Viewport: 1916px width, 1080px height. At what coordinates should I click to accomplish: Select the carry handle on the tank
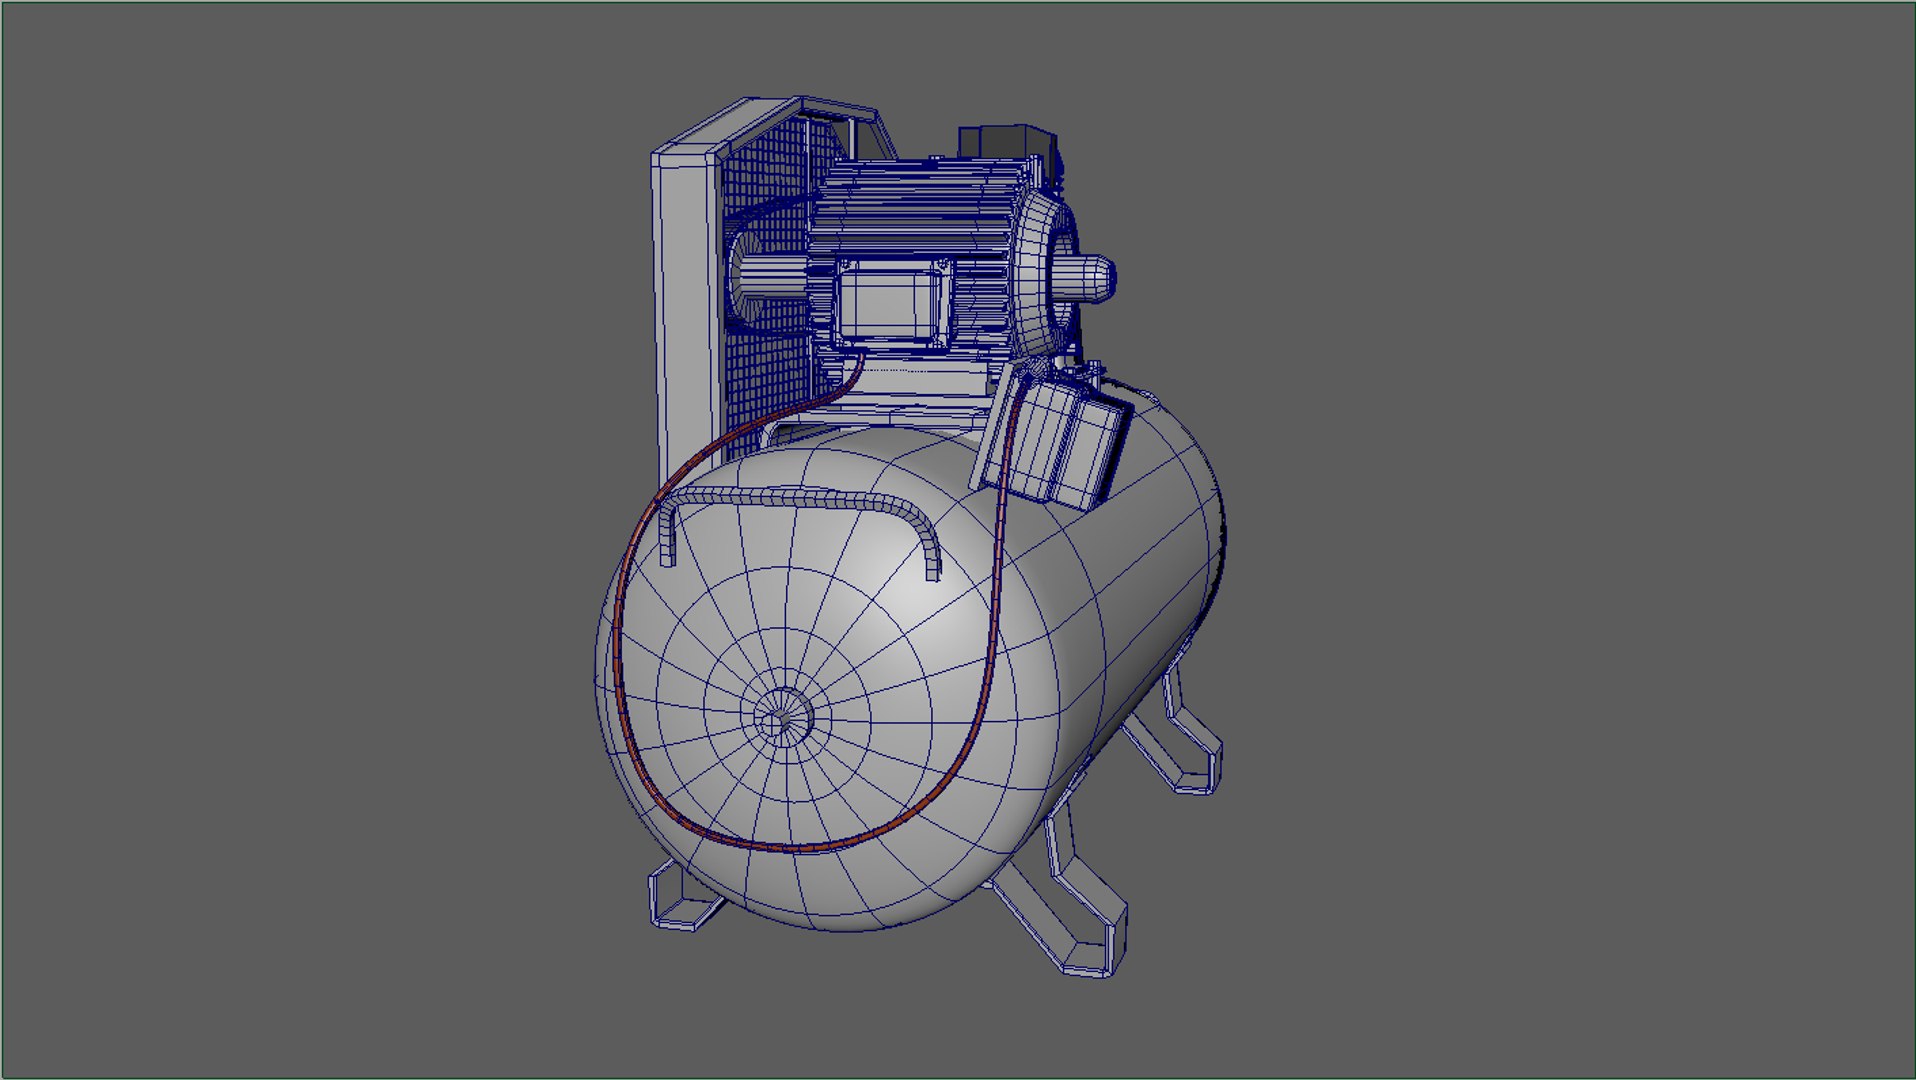click(800, 498)
